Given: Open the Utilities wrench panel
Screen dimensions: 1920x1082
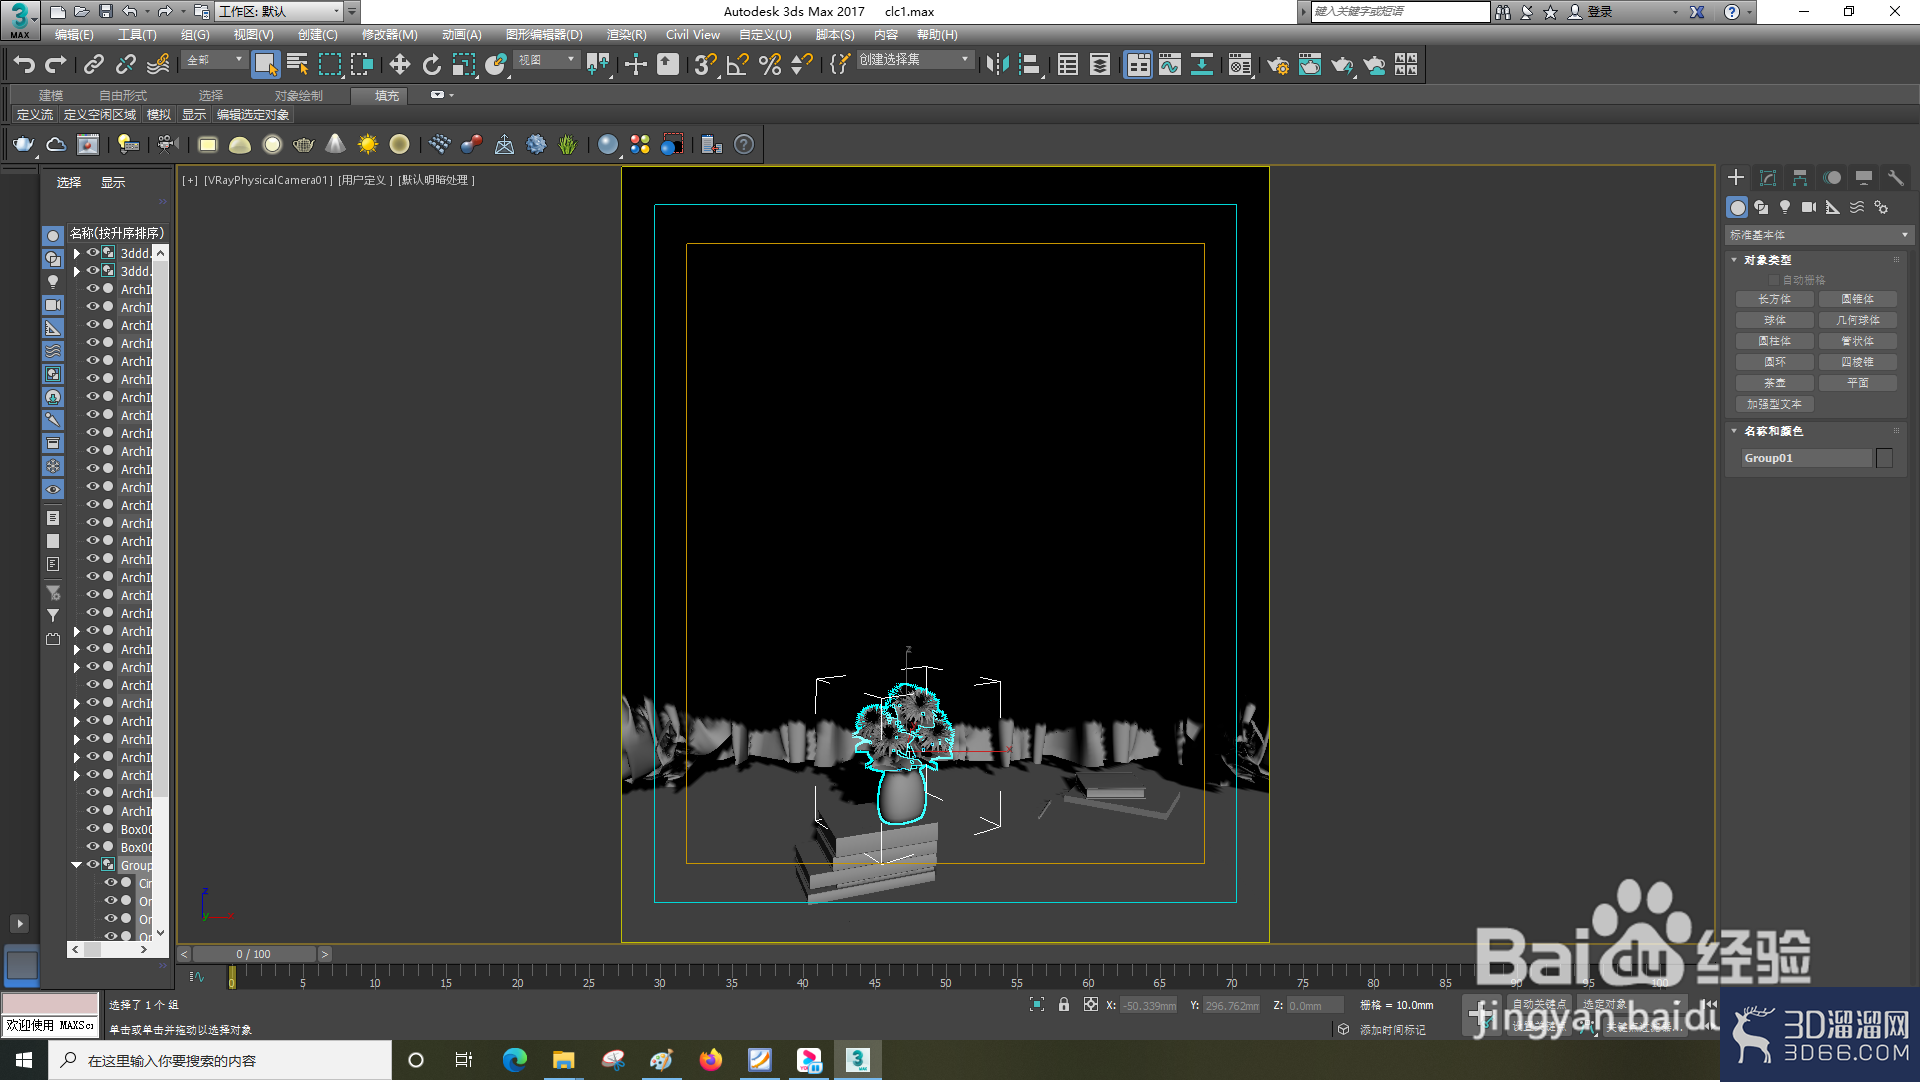Looking at the screenshot, I should (1895, 177).
